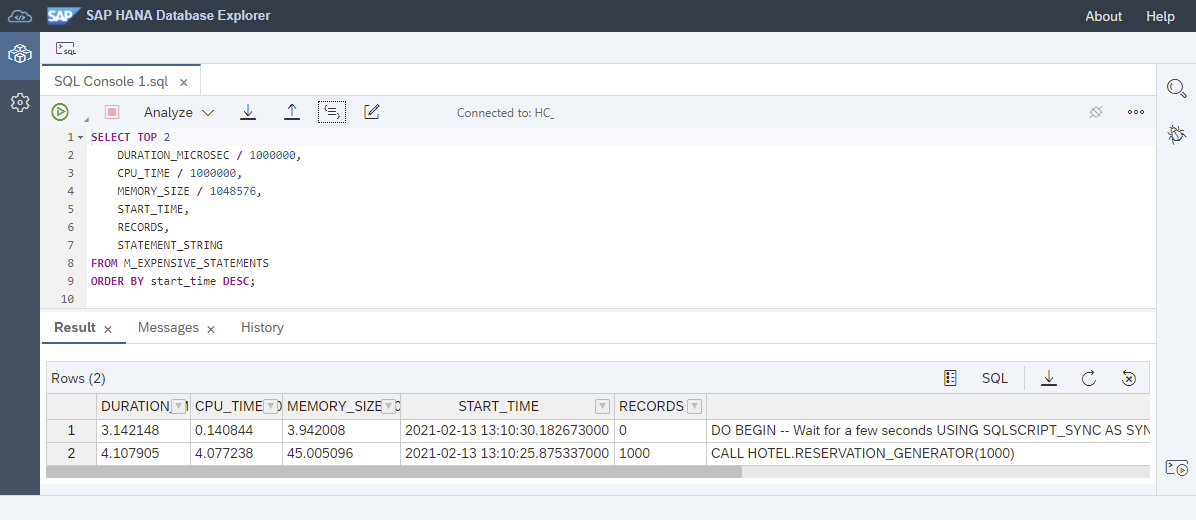1196x520 pixels.
Task: Switch to the Messages tab
Action: pos(168,327)
